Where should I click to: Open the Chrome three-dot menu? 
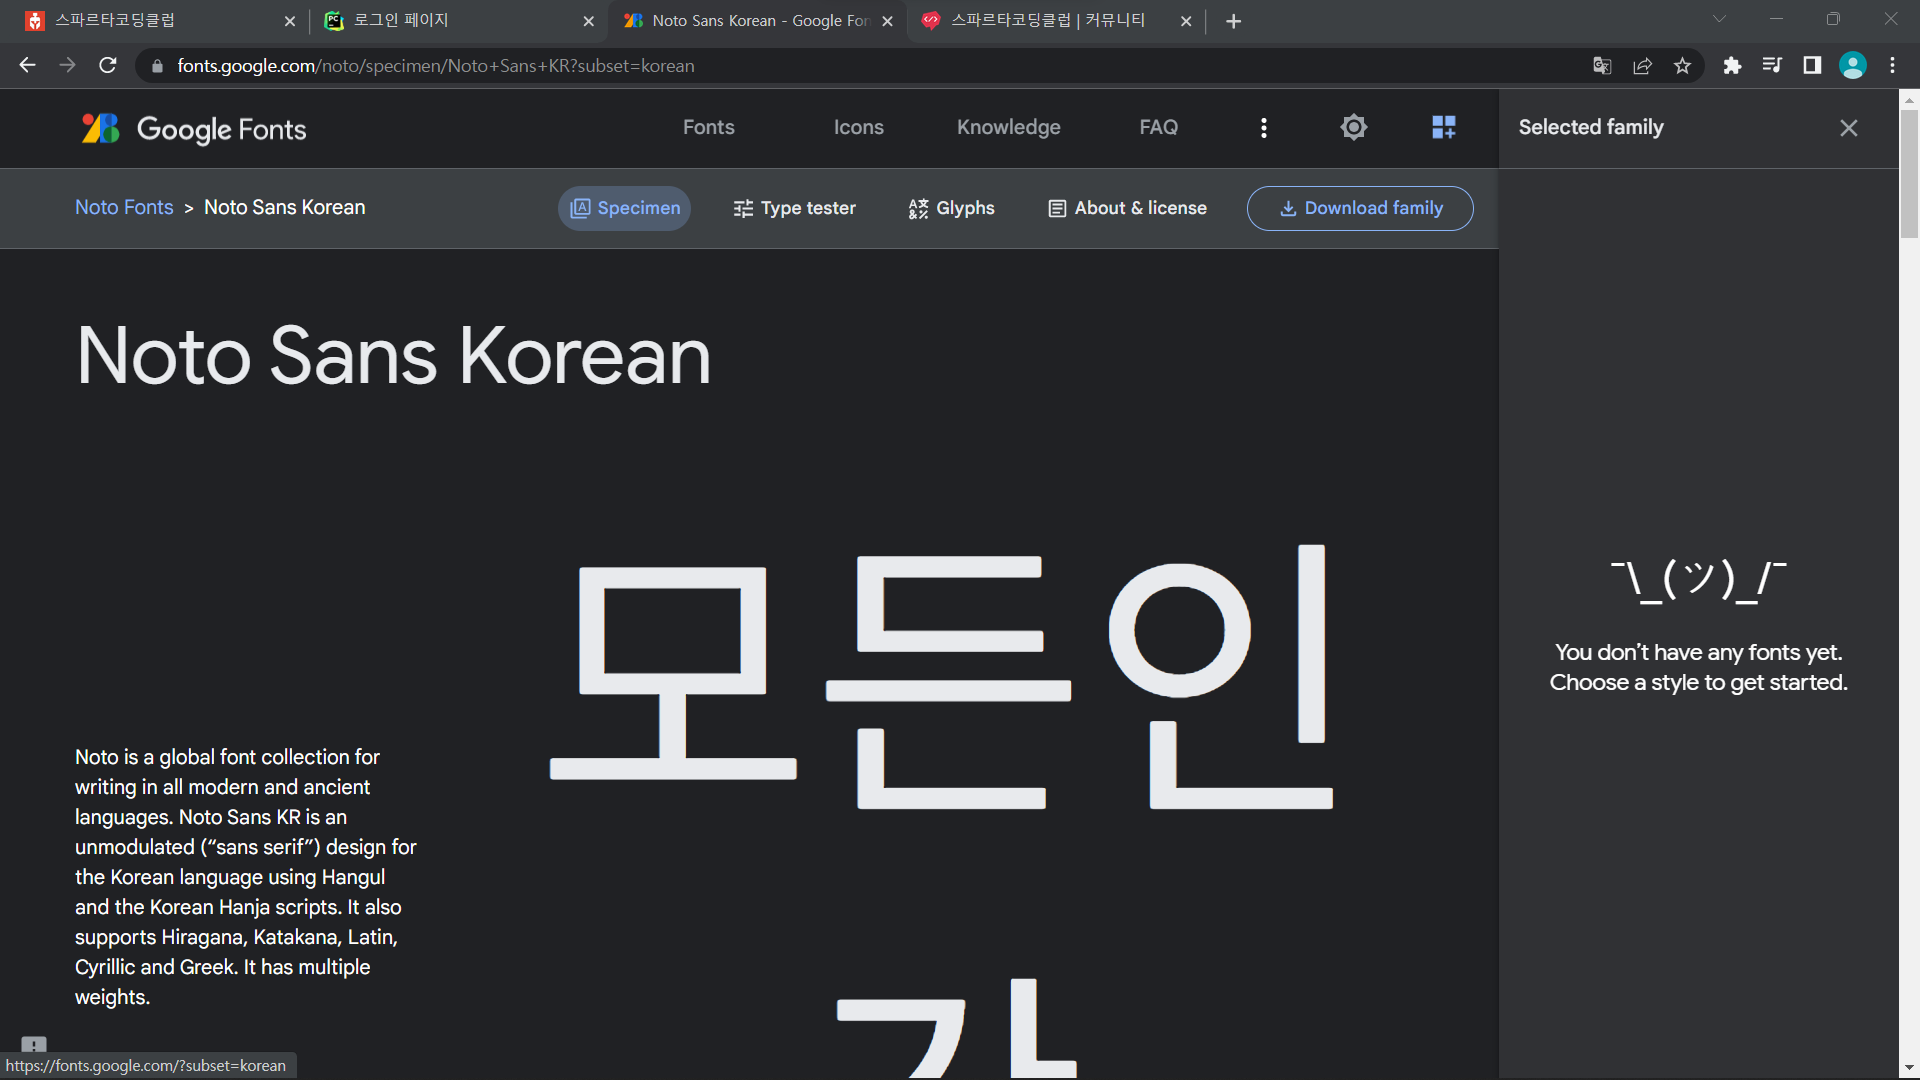coord(1892,66)
